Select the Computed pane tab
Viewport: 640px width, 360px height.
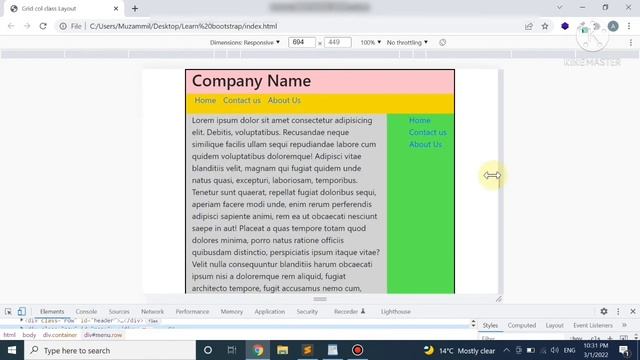click(522, 325)
